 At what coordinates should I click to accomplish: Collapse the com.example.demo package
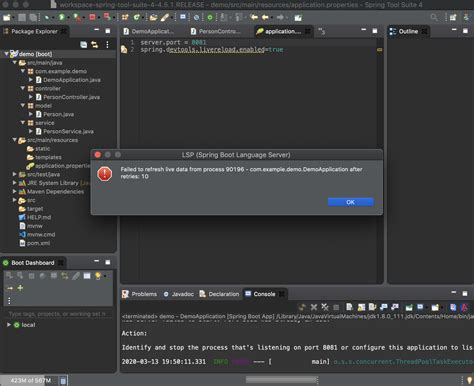[x=23, y=71]
